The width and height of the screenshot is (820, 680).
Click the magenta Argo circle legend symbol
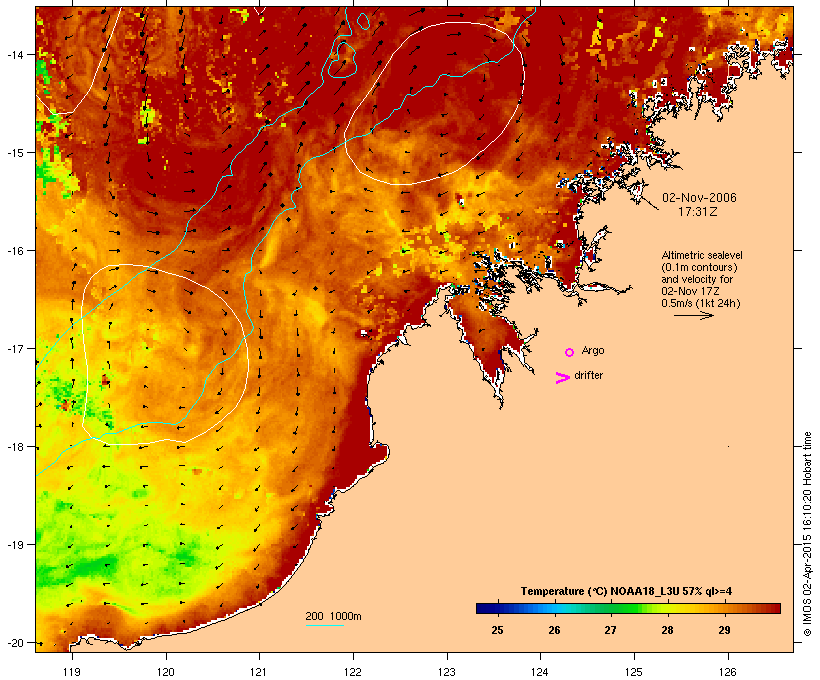click(570, 353)
